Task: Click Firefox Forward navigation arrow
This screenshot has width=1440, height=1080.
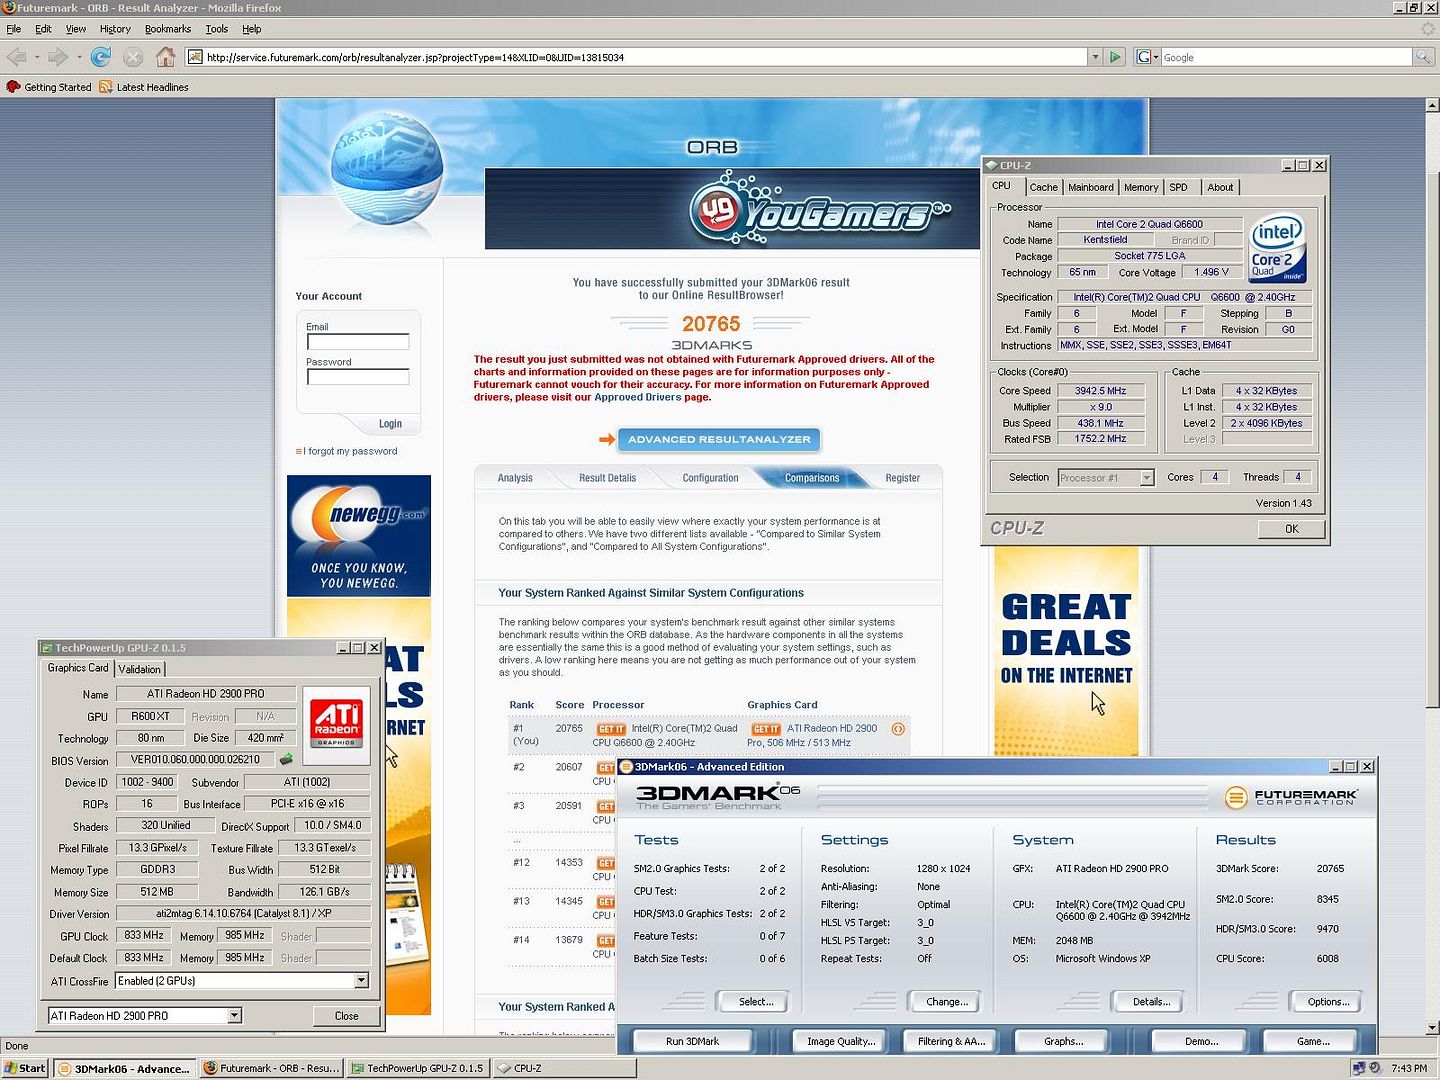Action: coord(58,57)
